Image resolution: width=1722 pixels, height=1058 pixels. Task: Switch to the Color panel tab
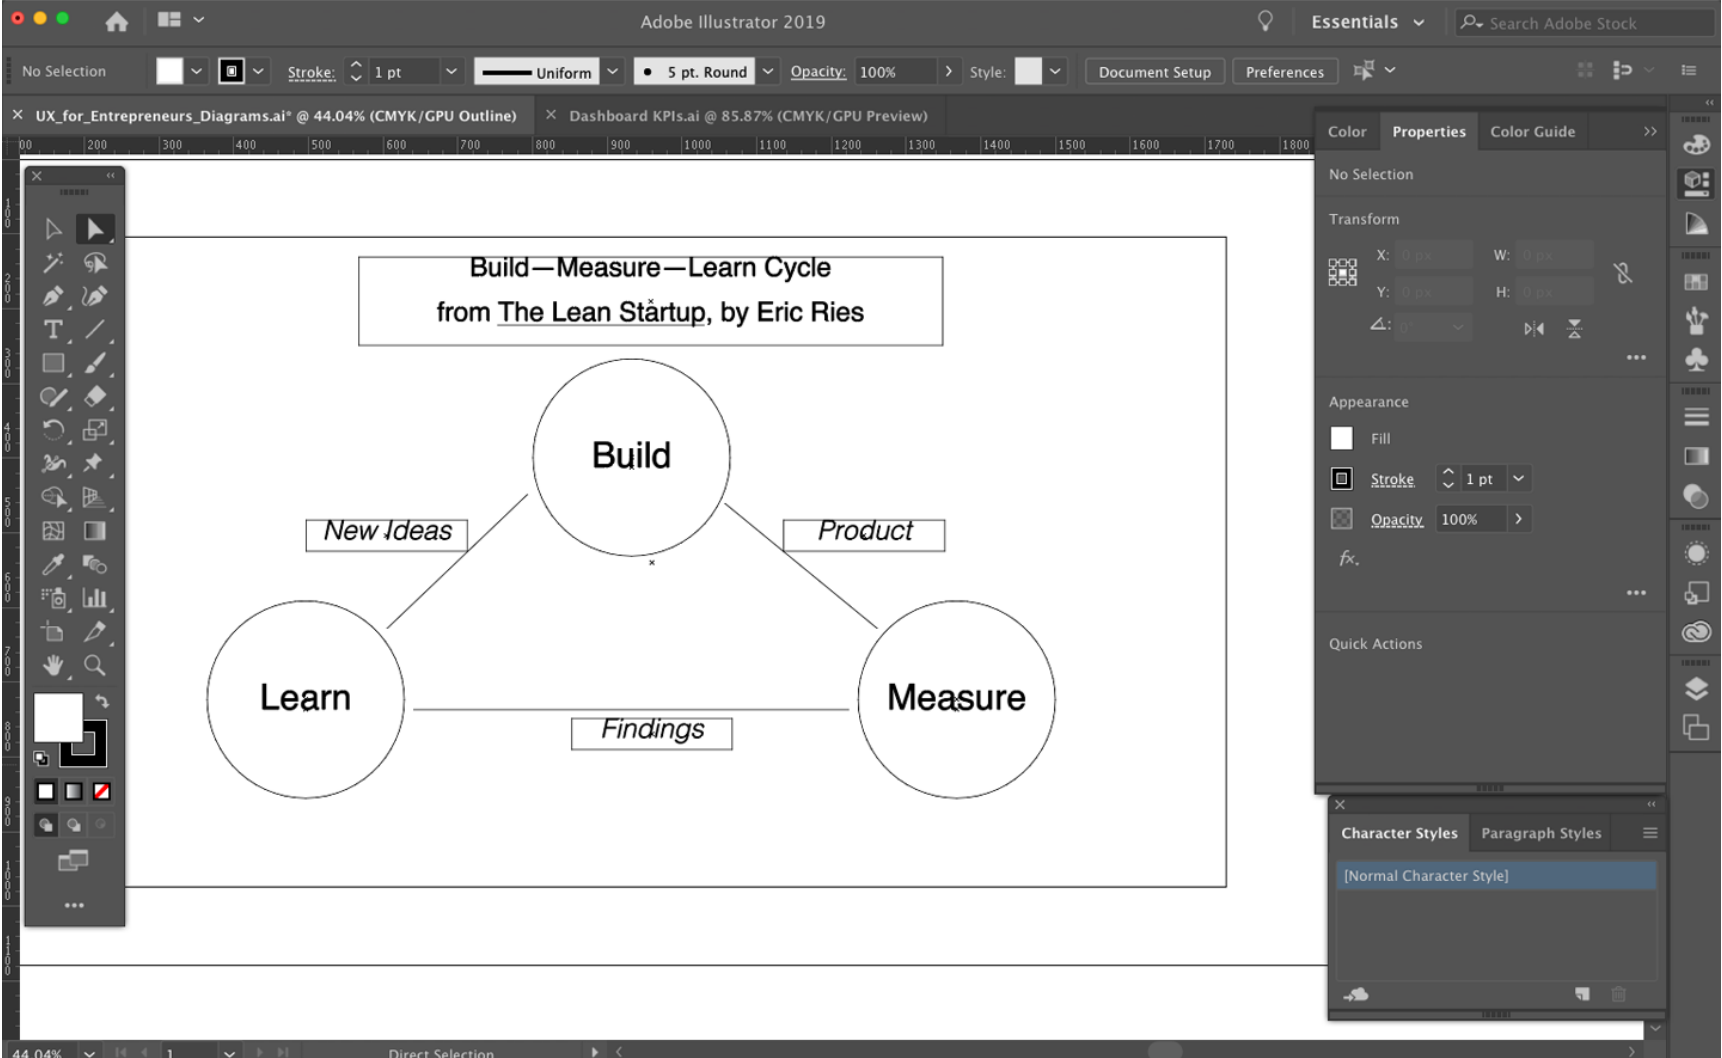pyautogui.click(x=1347, y=131)
